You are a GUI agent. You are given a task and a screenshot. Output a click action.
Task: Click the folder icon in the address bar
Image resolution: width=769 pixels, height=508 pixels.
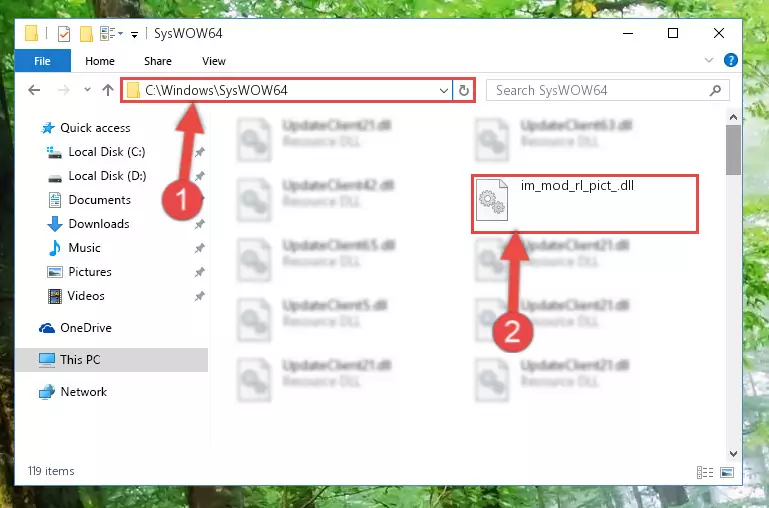(133, 90)
